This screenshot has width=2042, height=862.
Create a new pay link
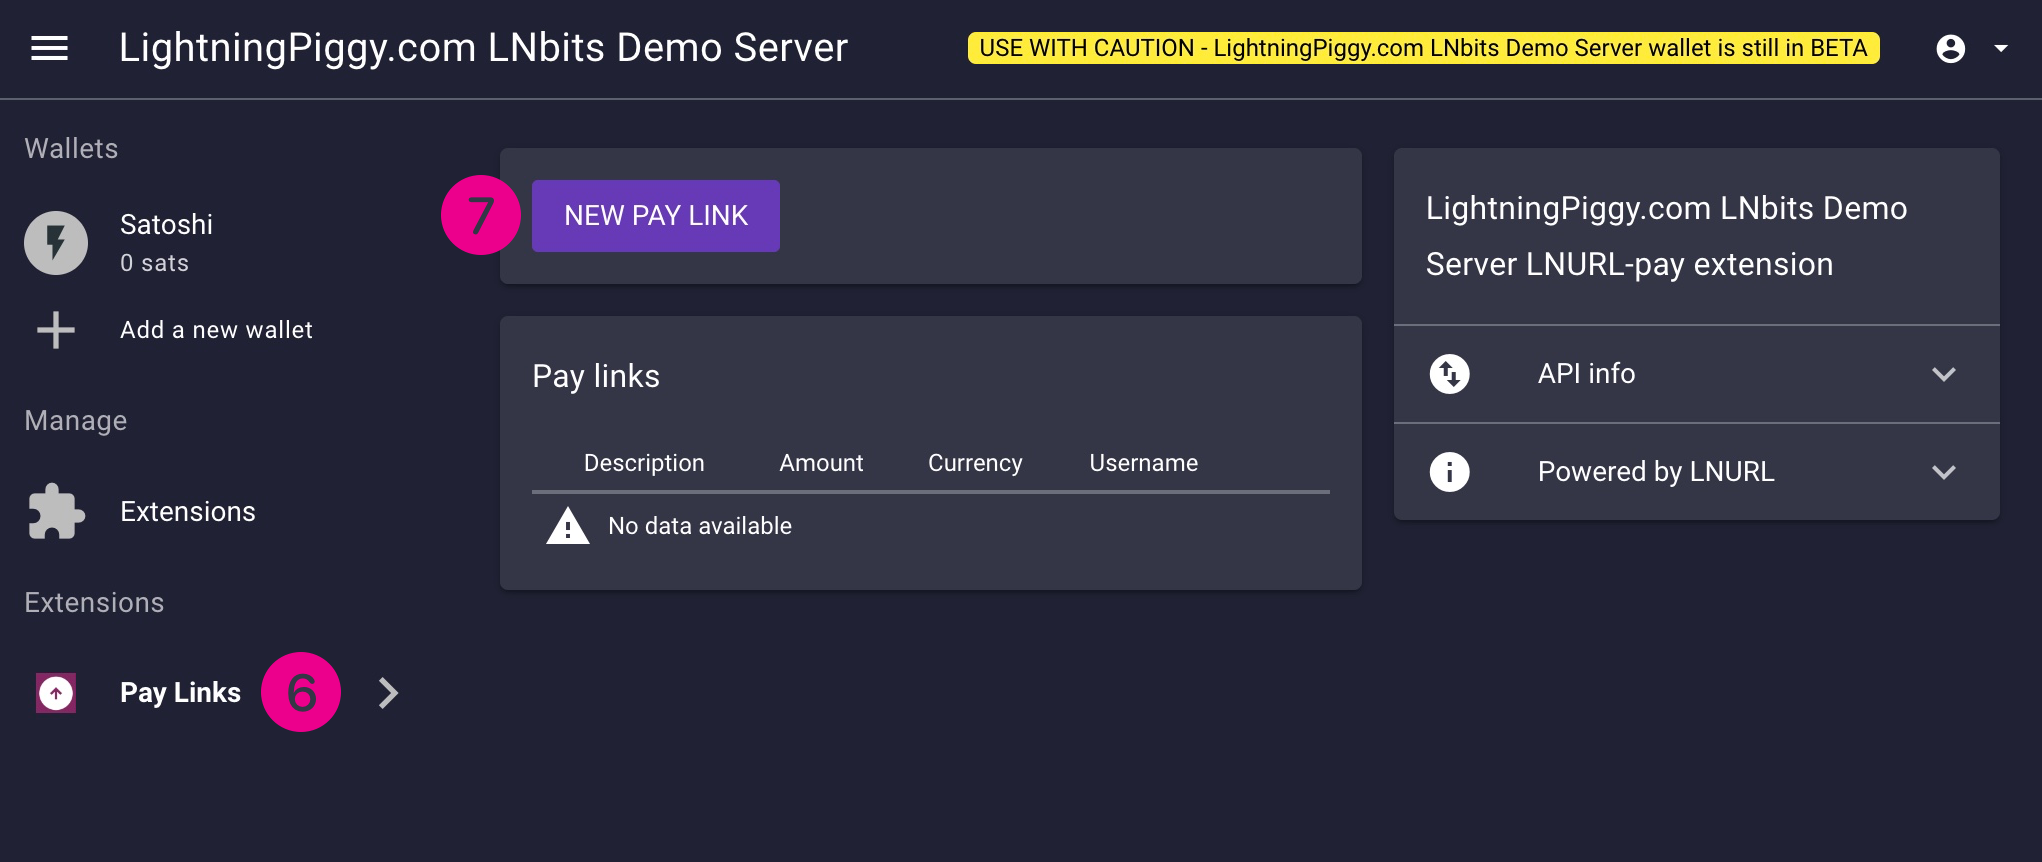point(656,216)
